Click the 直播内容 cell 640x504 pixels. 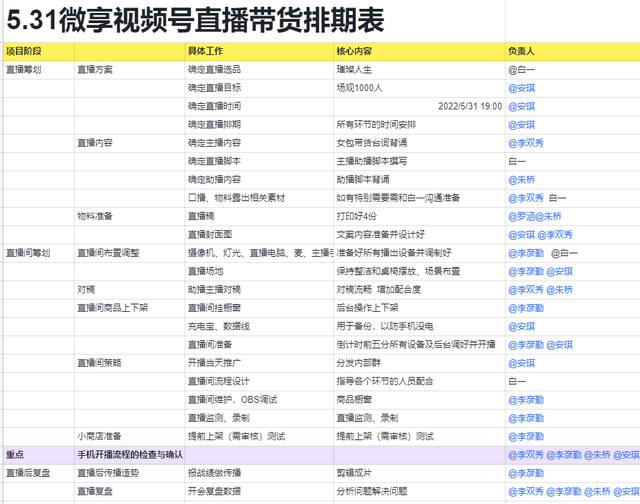click(x=129, y=143)
